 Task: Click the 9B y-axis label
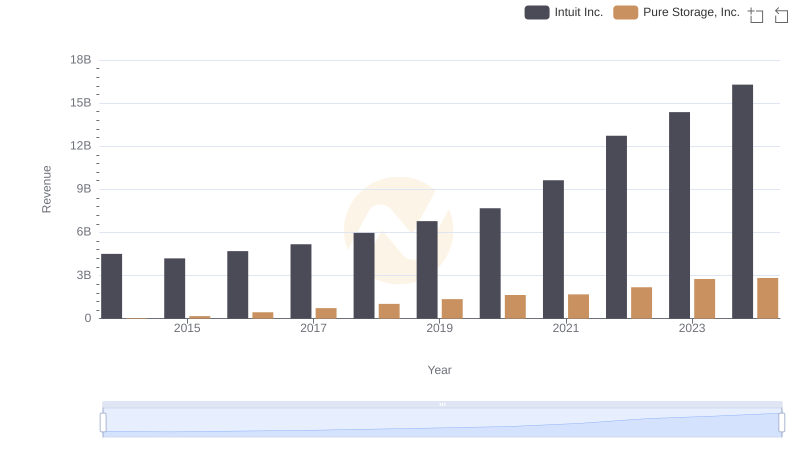(x=84, y=189)
